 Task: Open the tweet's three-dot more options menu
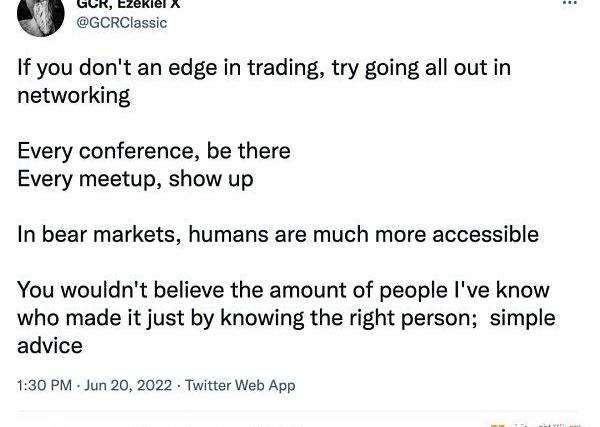pos(570,3)
